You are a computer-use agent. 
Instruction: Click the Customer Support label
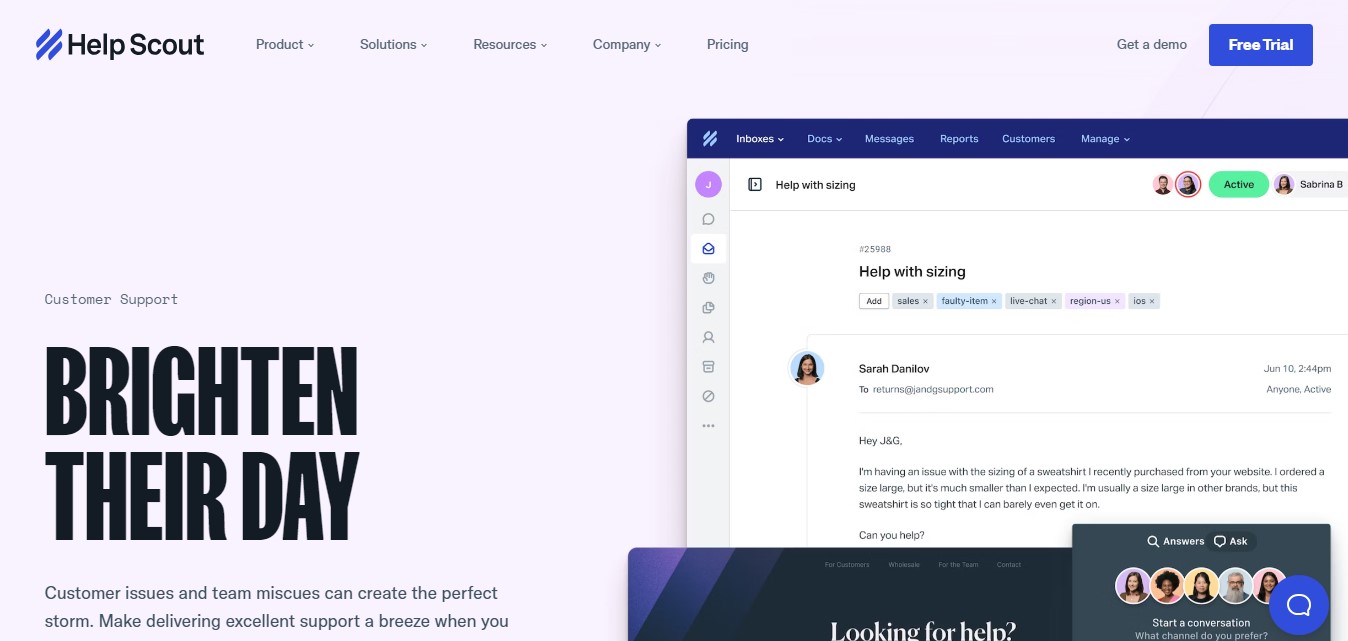click(x=111, y=299)
